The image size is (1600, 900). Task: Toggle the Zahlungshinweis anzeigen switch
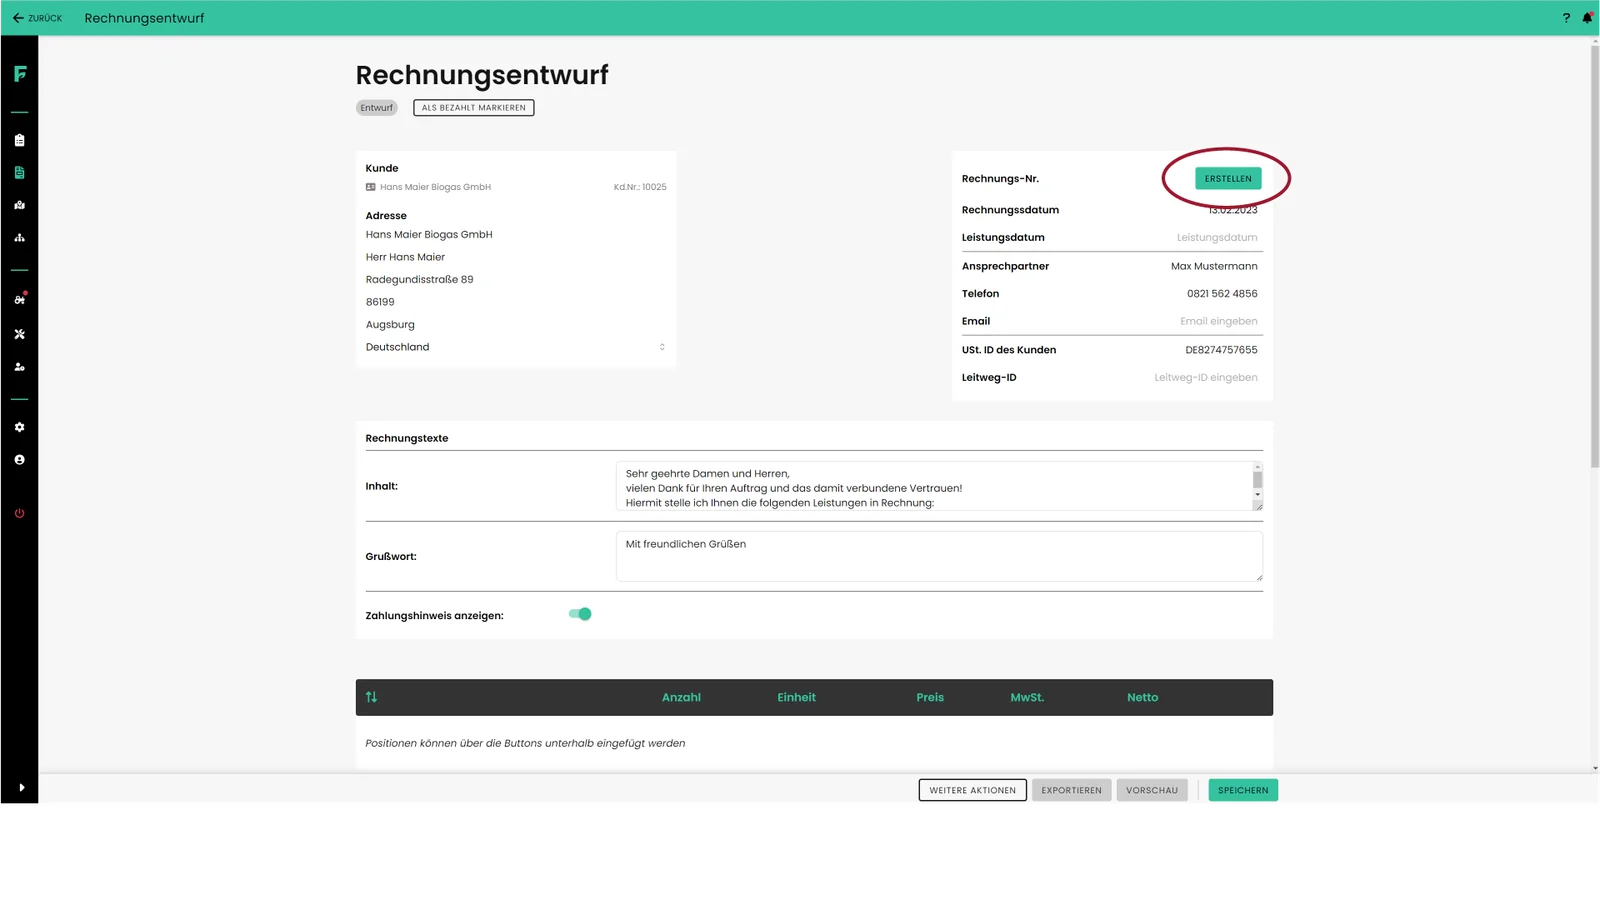pyautogui.click(x=580, y=614)
